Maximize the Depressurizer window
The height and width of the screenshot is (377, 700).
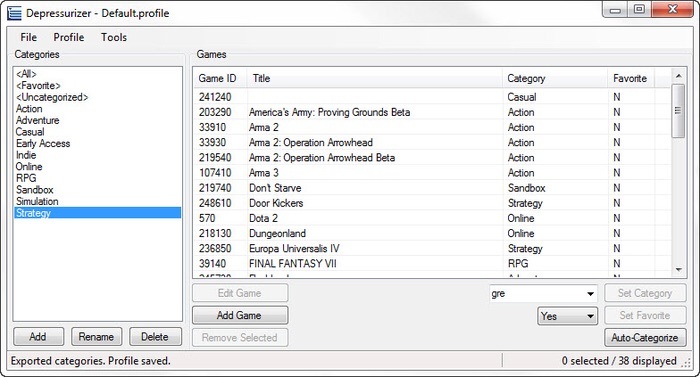coord(639,9)
